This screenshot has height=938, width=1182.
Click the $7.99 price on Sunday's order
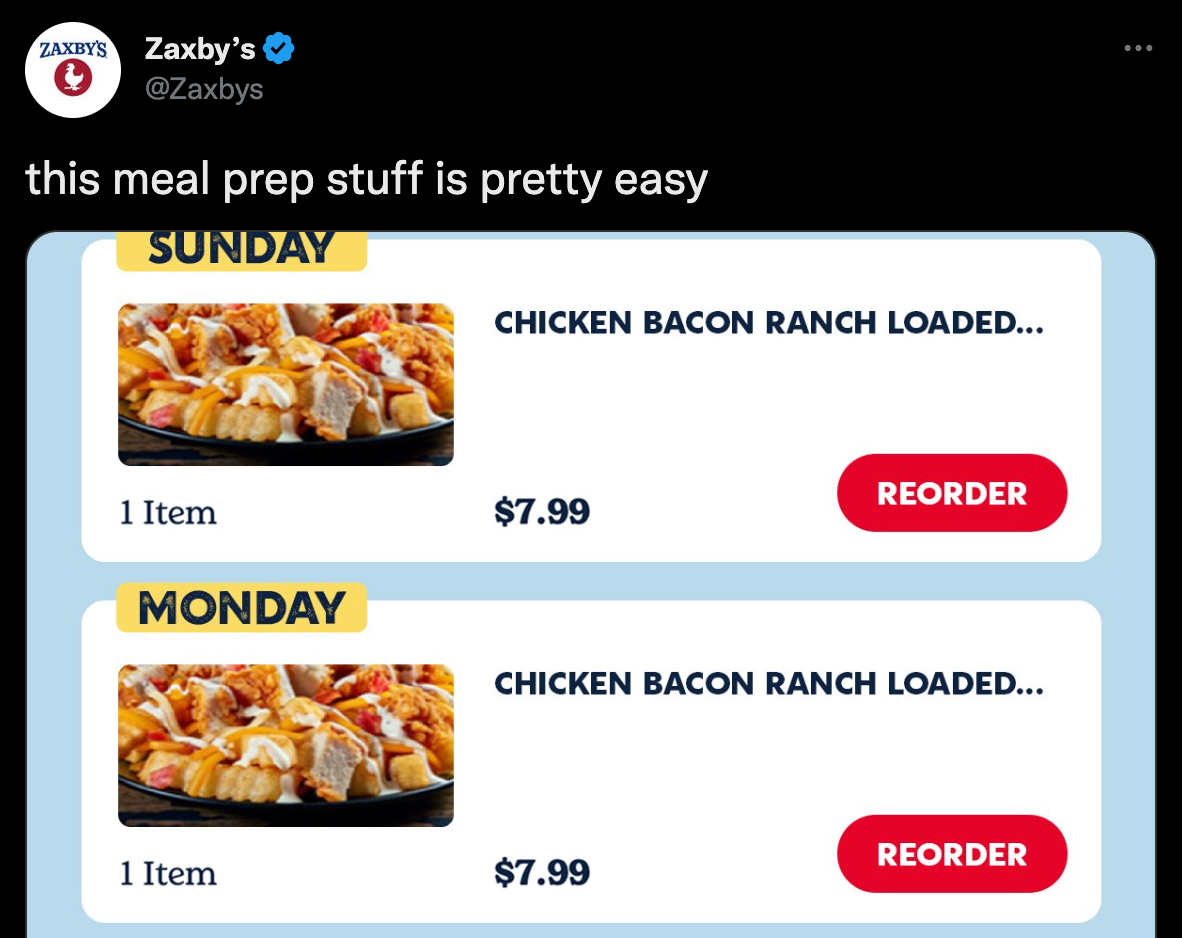click(x=542, y=512)
